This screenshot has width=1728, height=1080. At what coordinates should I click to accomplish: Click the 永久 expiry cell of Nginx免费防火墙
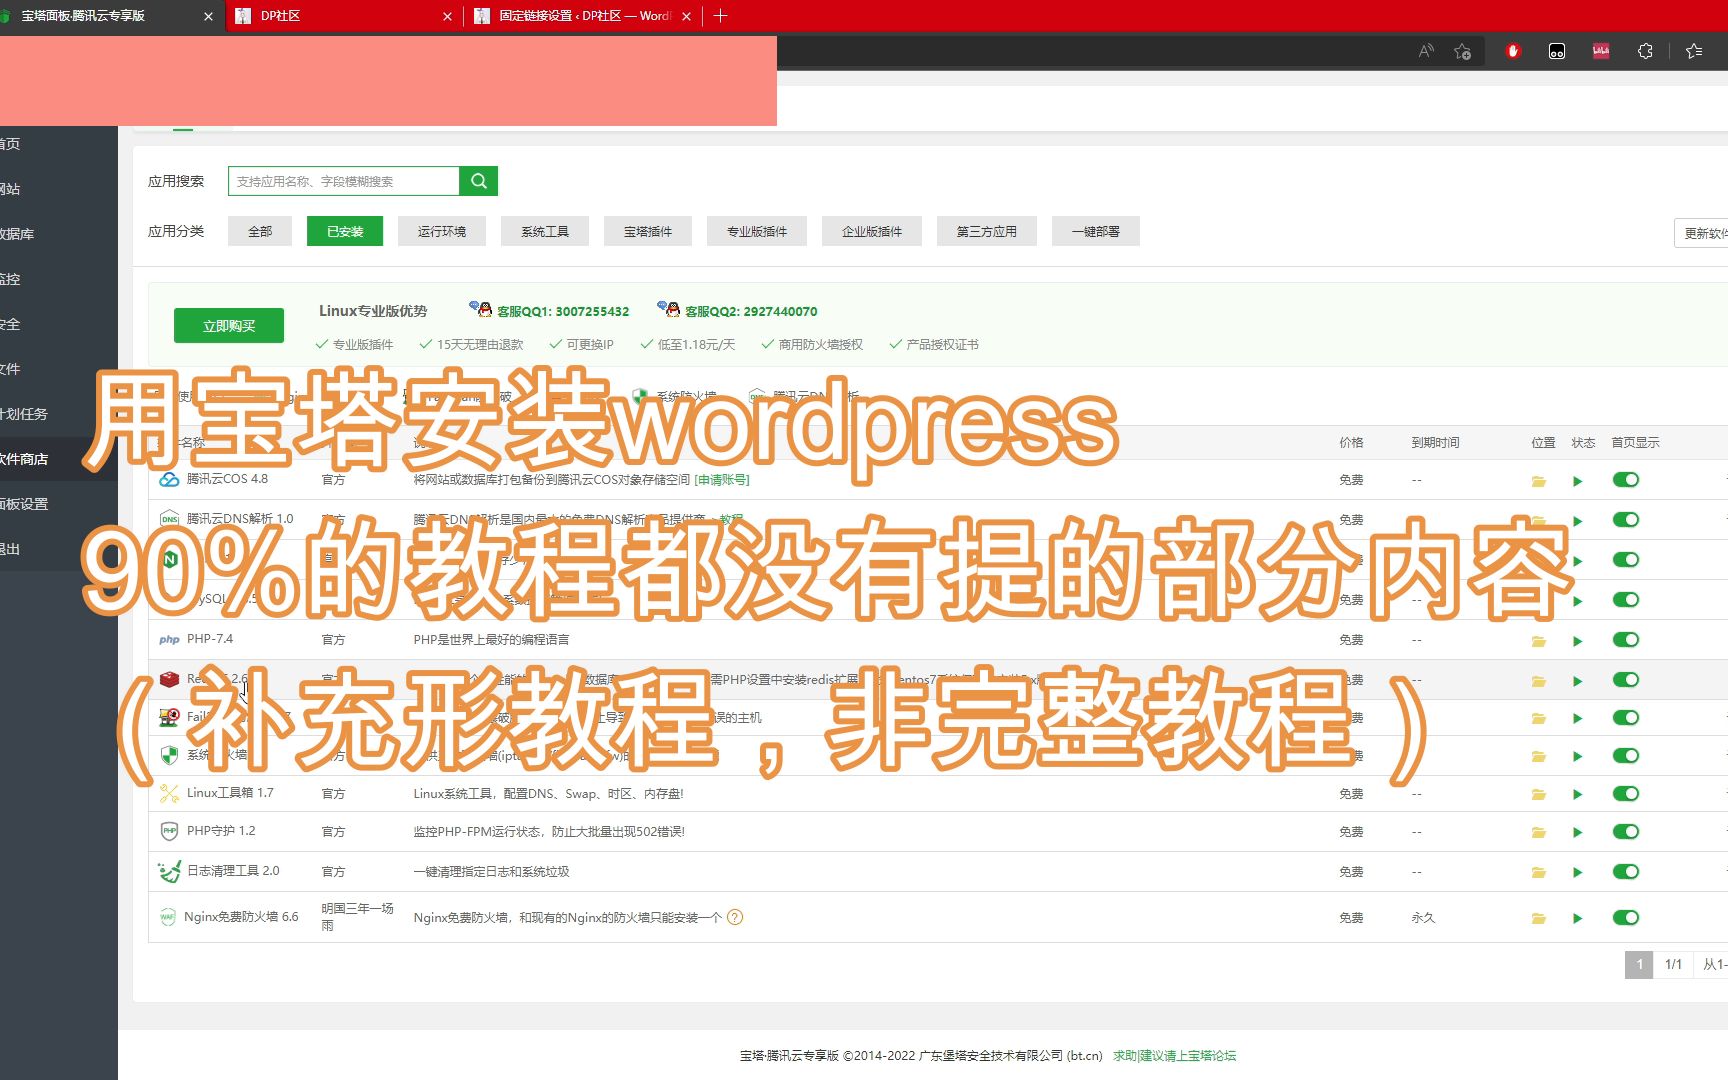(x=1423, y=918)
